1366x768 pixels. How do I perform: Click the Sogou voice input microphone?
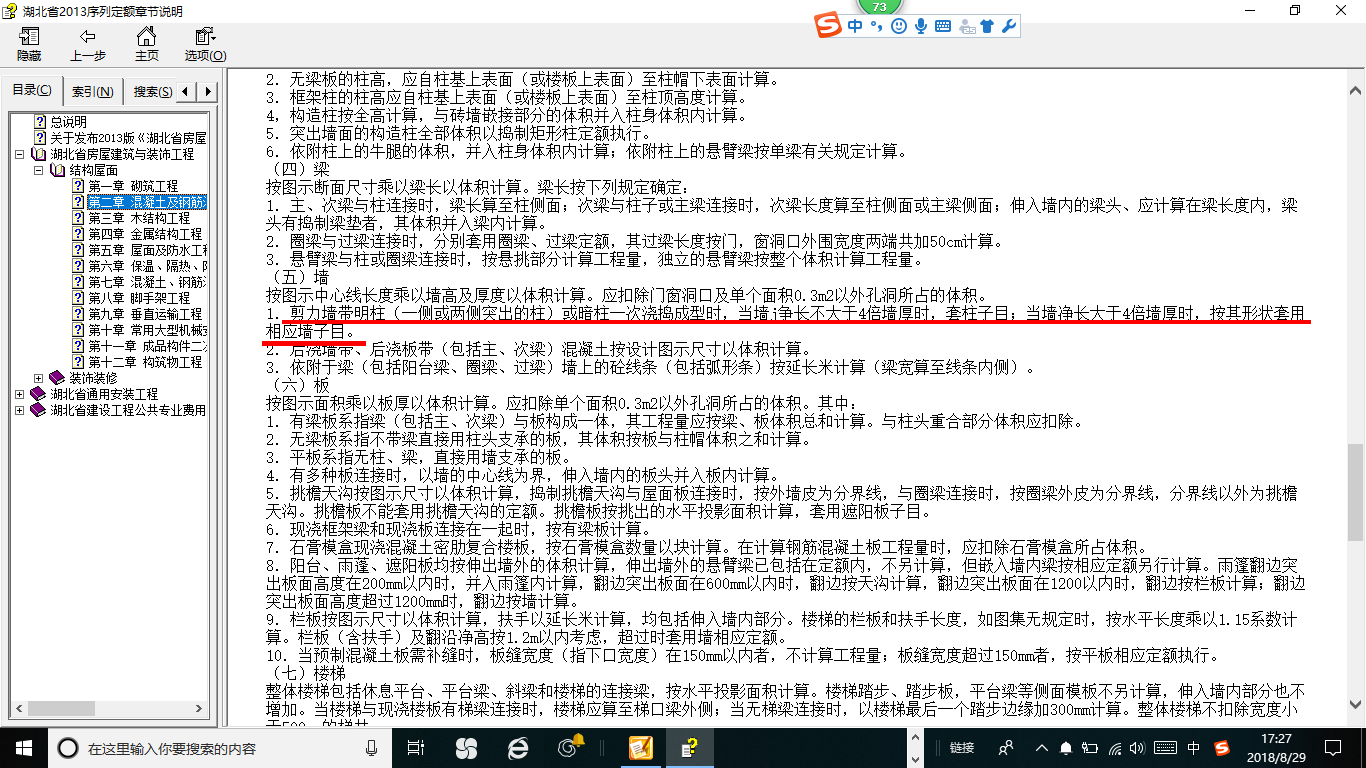tap(920, 26)
